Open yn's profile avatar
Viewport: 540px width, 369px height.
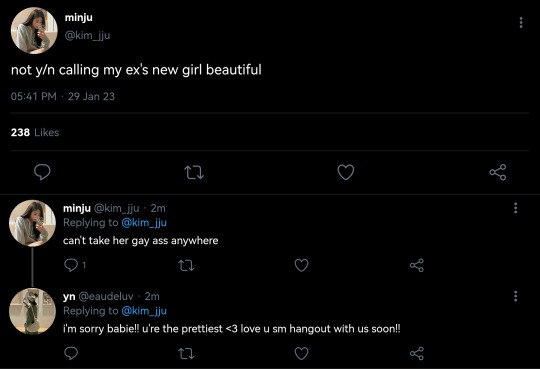[32, 311]
